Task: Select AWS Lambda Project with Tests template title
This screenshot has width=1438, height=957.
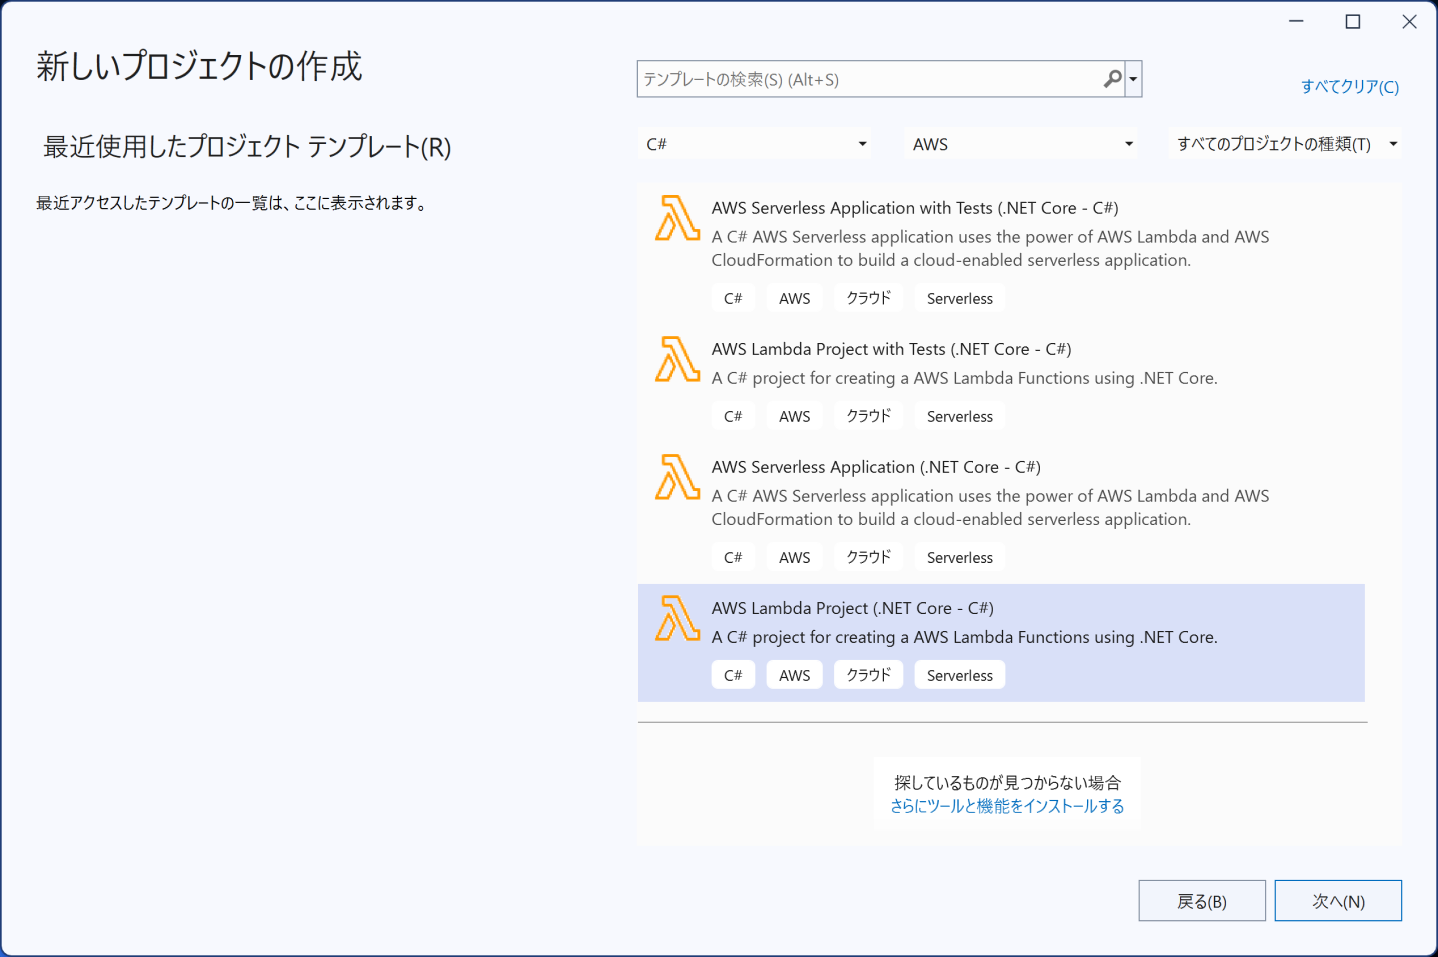Action: click(x=891, y=349)
